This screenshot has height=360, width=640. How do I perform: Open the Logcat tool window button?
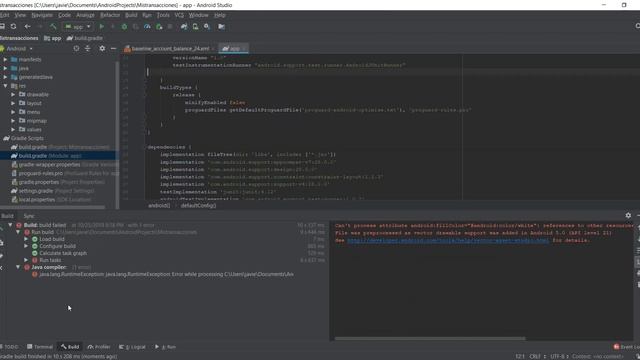(132, 347)
